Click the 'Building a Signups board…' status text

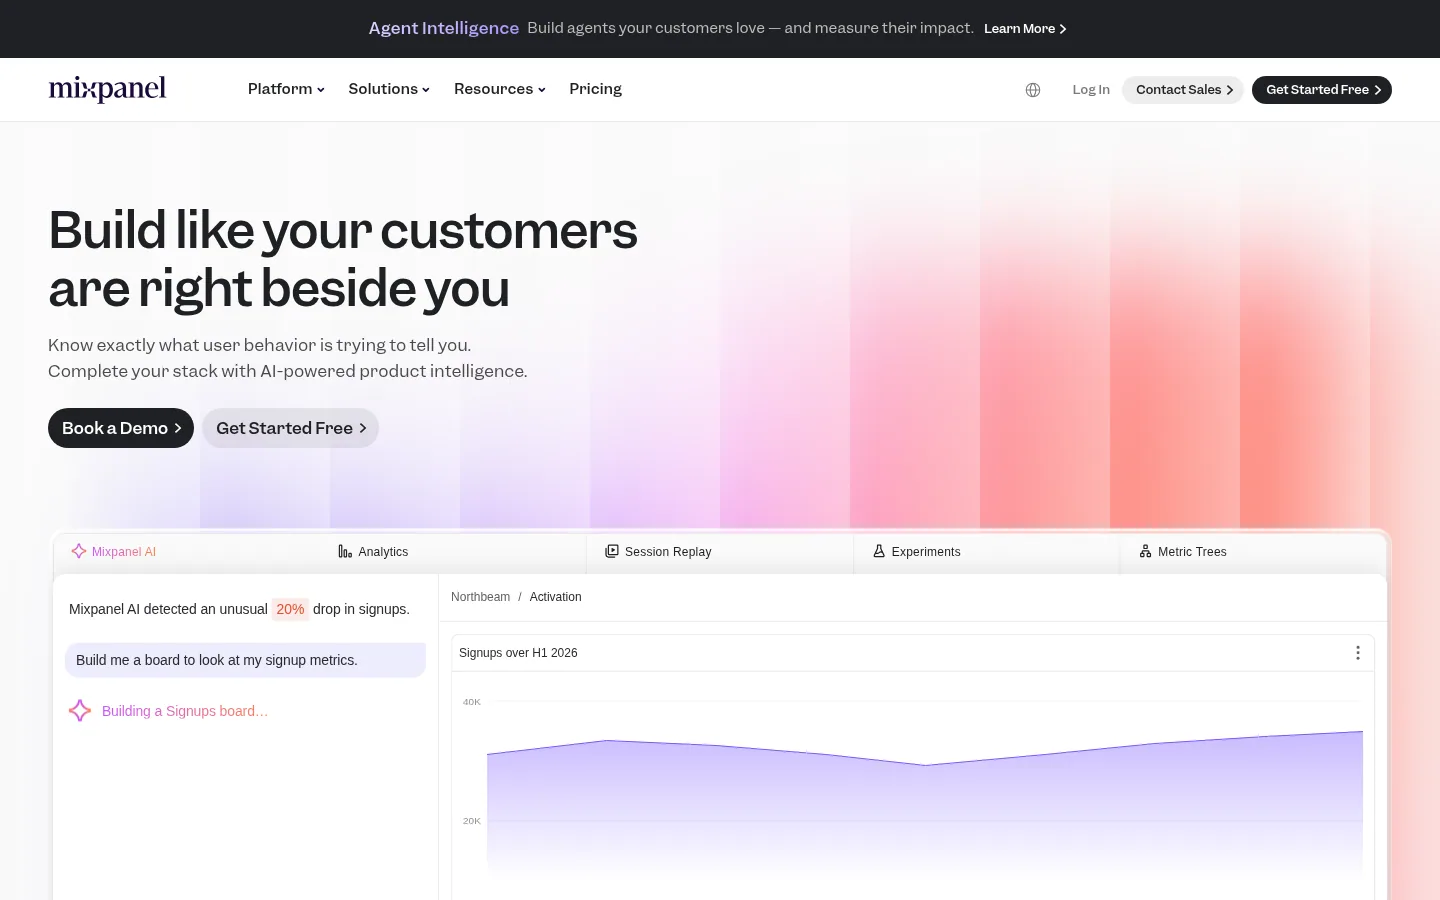[x=185, y=711]
